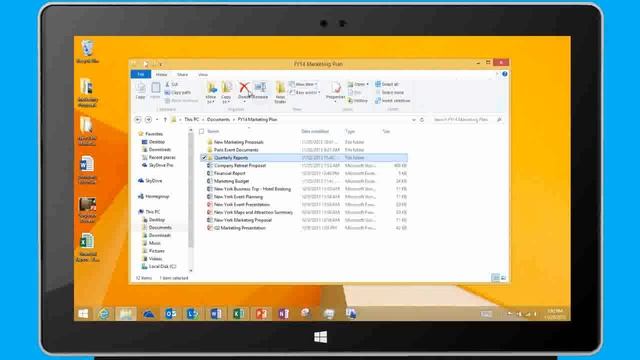Click Select none in the ribbon
640x360 pixels.
(389, 92)
